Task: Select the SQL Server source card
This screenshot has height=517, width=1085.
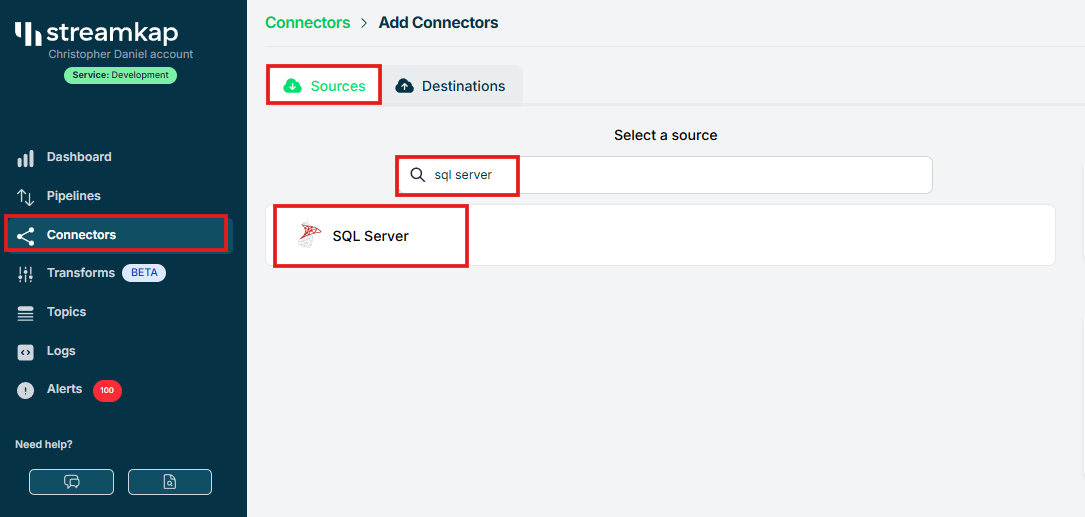Action: coord(660,235)
